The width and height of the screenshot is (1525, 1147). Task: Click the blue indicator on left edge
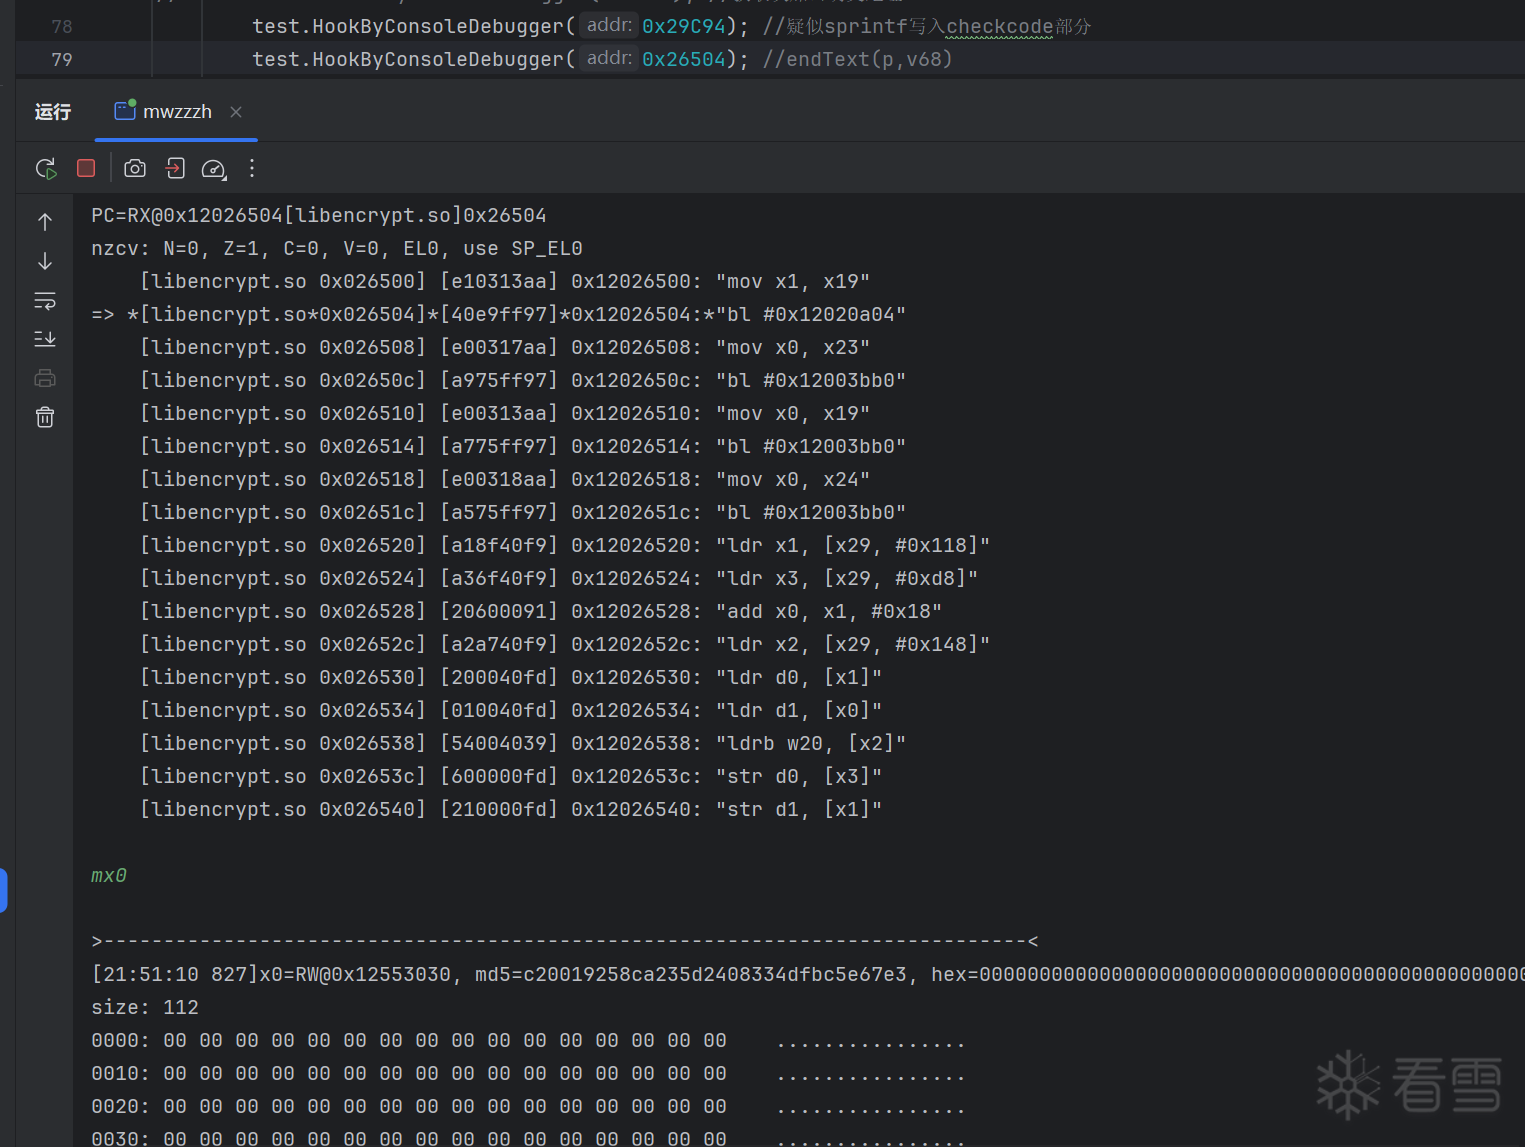[4, 890]
